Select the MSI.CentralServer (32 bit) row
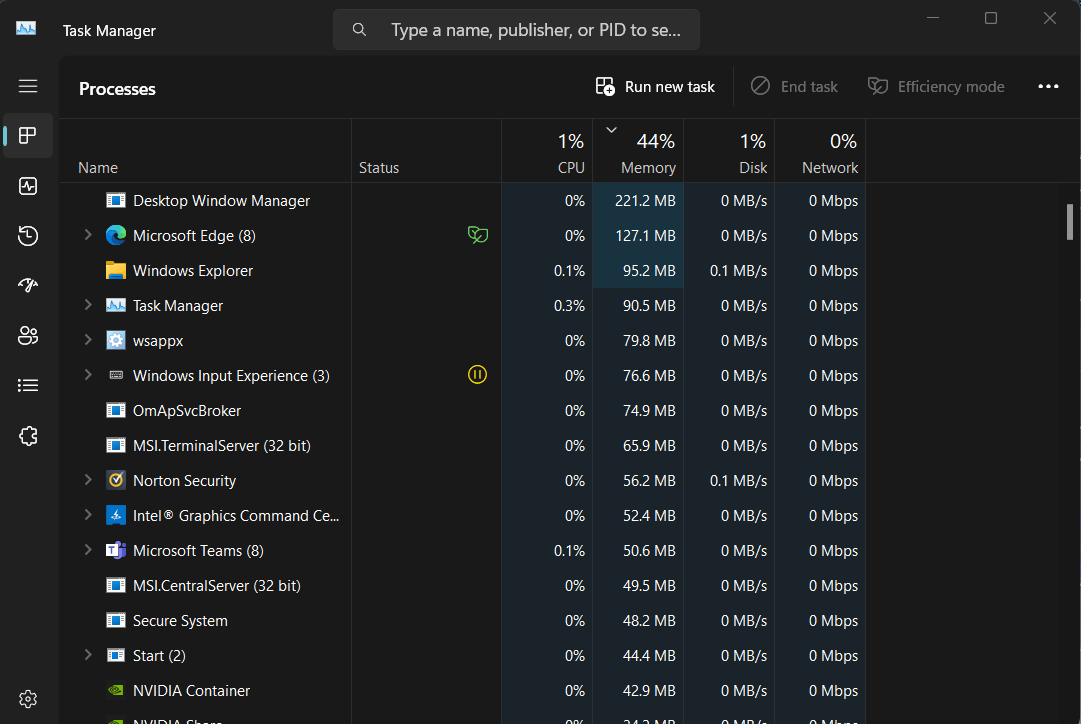This screenshot has width=1081, height=724. (462, 585)
